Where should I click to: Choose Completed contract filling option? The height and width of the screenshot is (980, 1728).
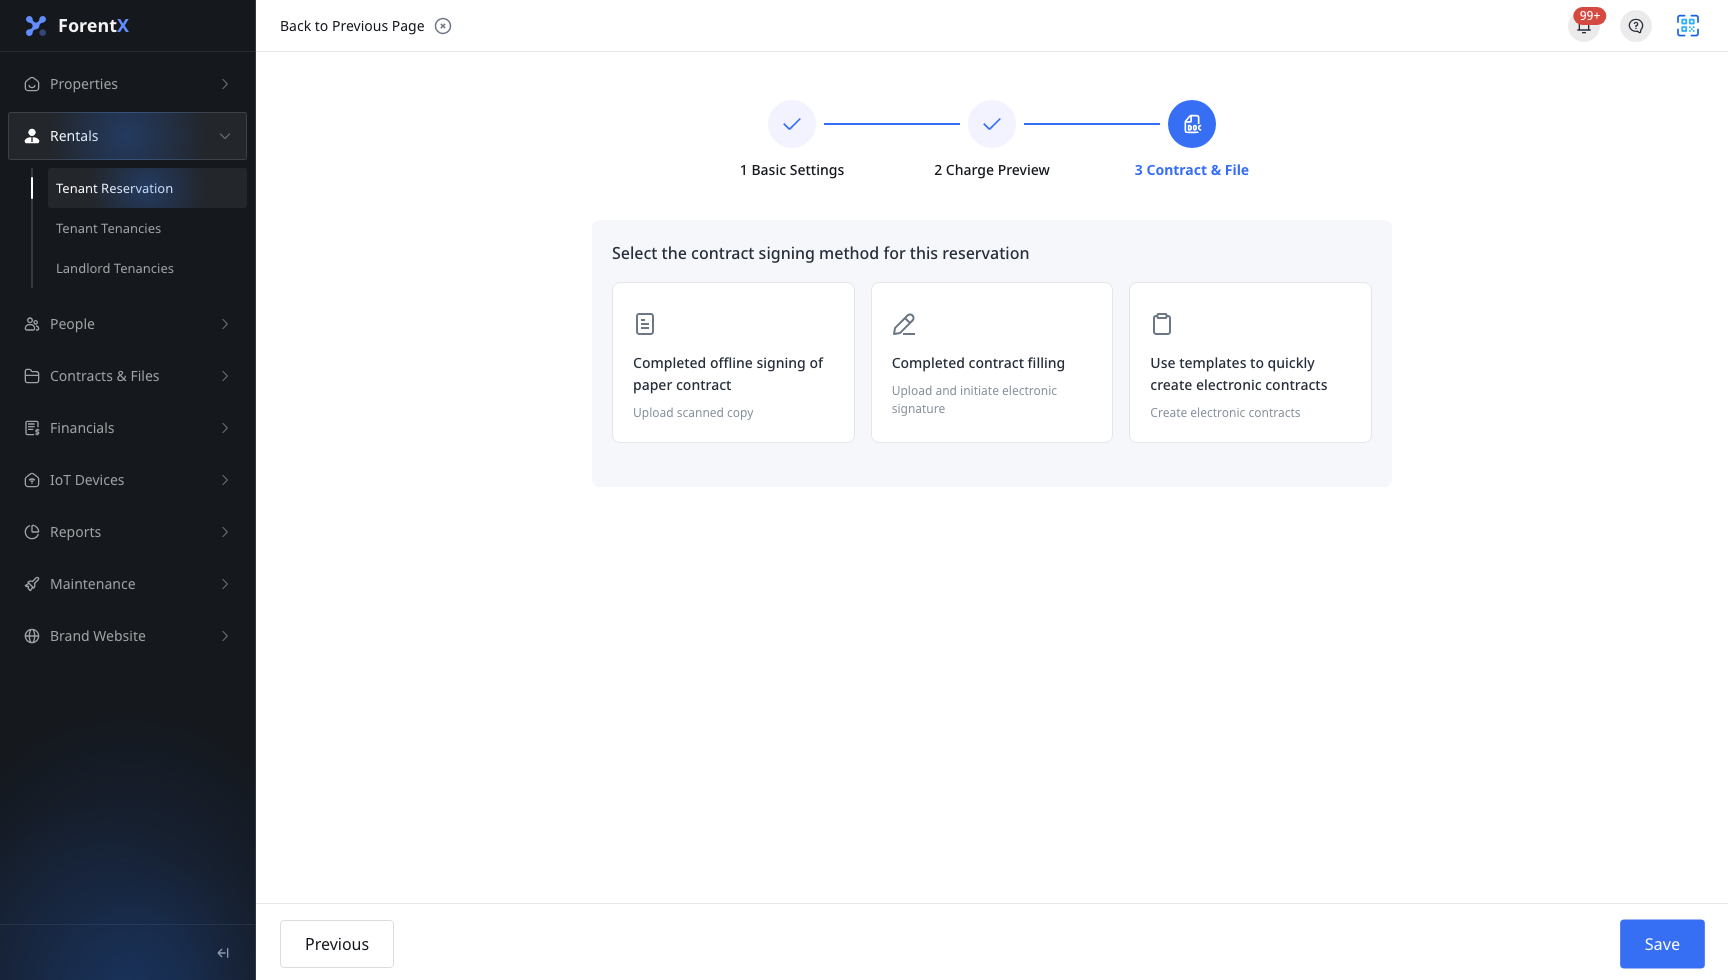[x=992, y=362]
